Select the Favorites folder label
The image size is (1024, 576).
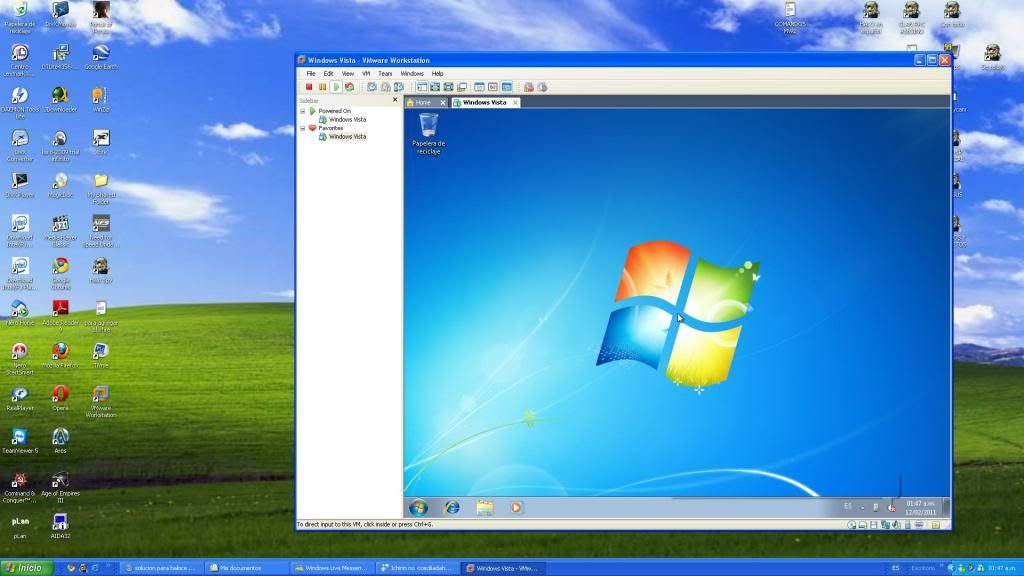pos(330,128)
